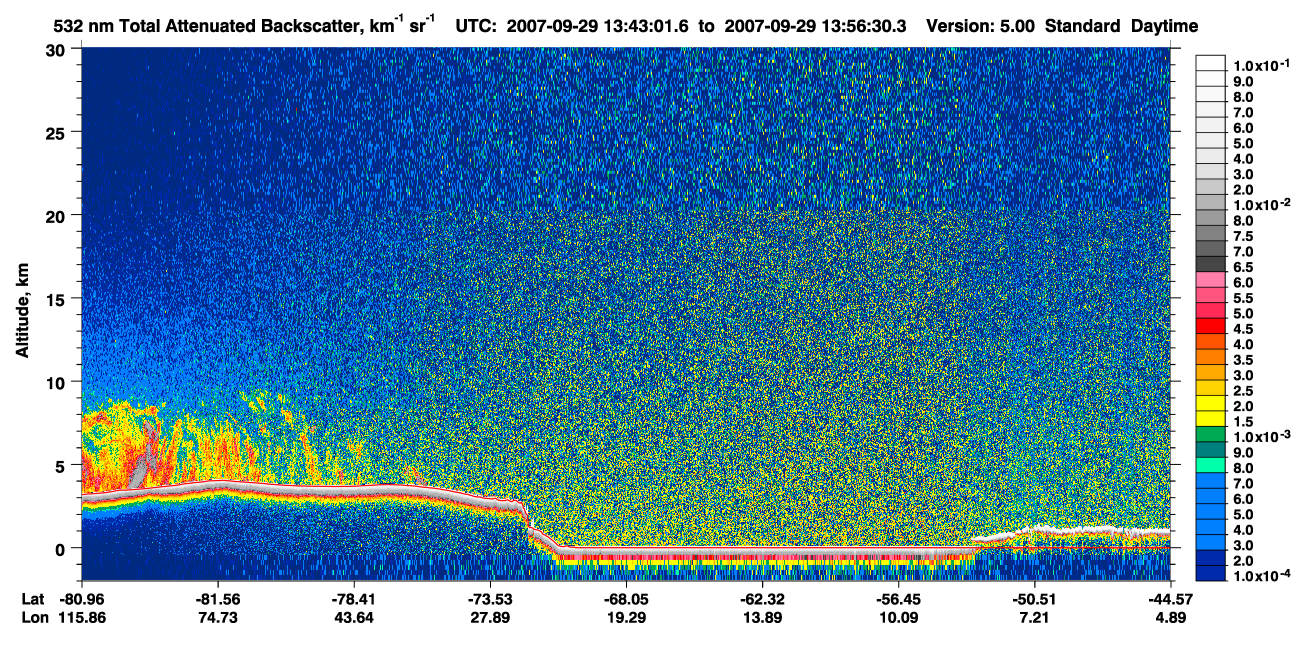Click latitude value '-50.51'
This screenshot has width=1300, height=667.
coord(1034,599)
